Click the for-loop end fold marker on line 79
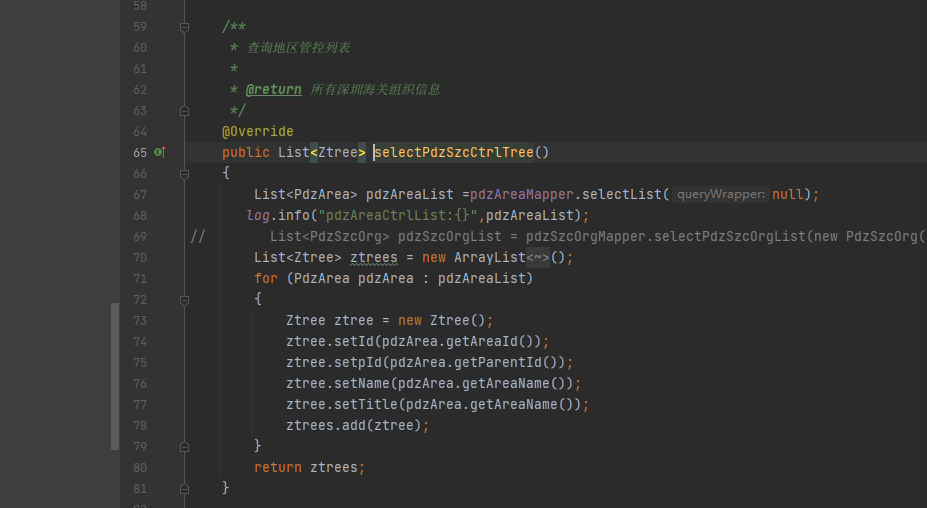Screen dimensions: 927x508 pos(184,447)
